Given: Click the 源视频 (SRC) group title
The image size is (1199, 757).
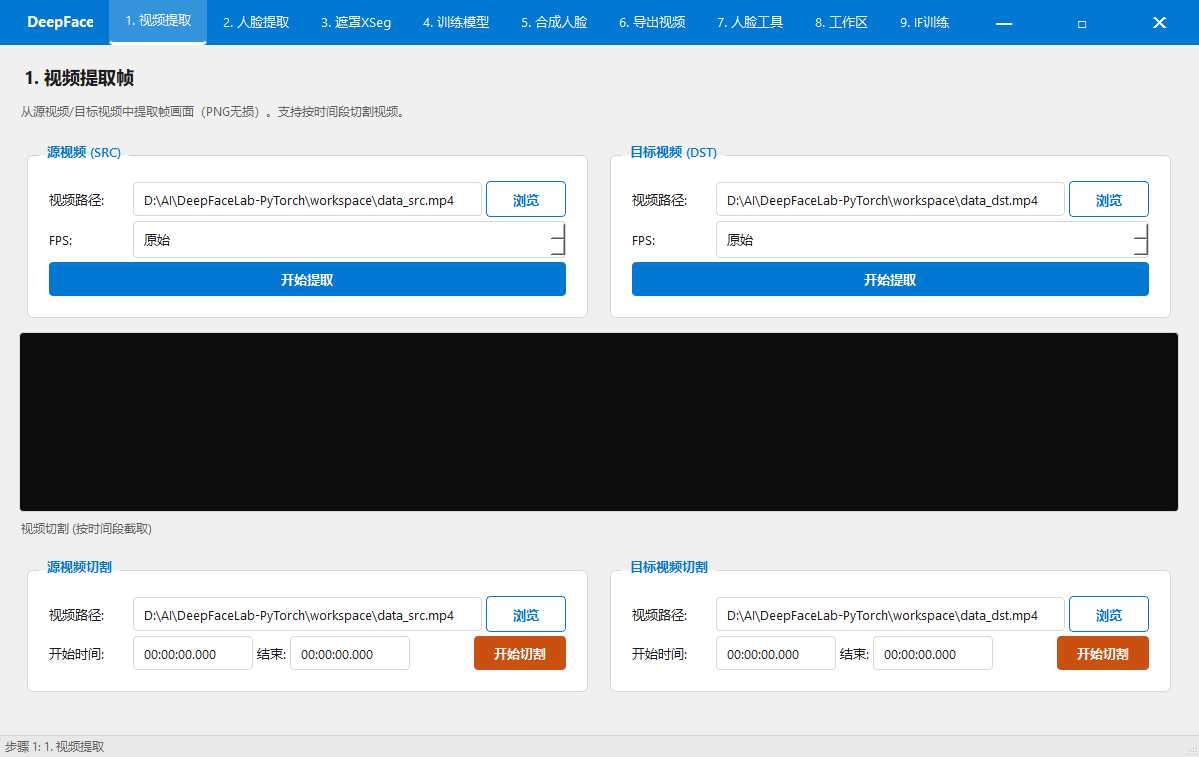Looking at the screenshot, I should [x=84, y=152].
